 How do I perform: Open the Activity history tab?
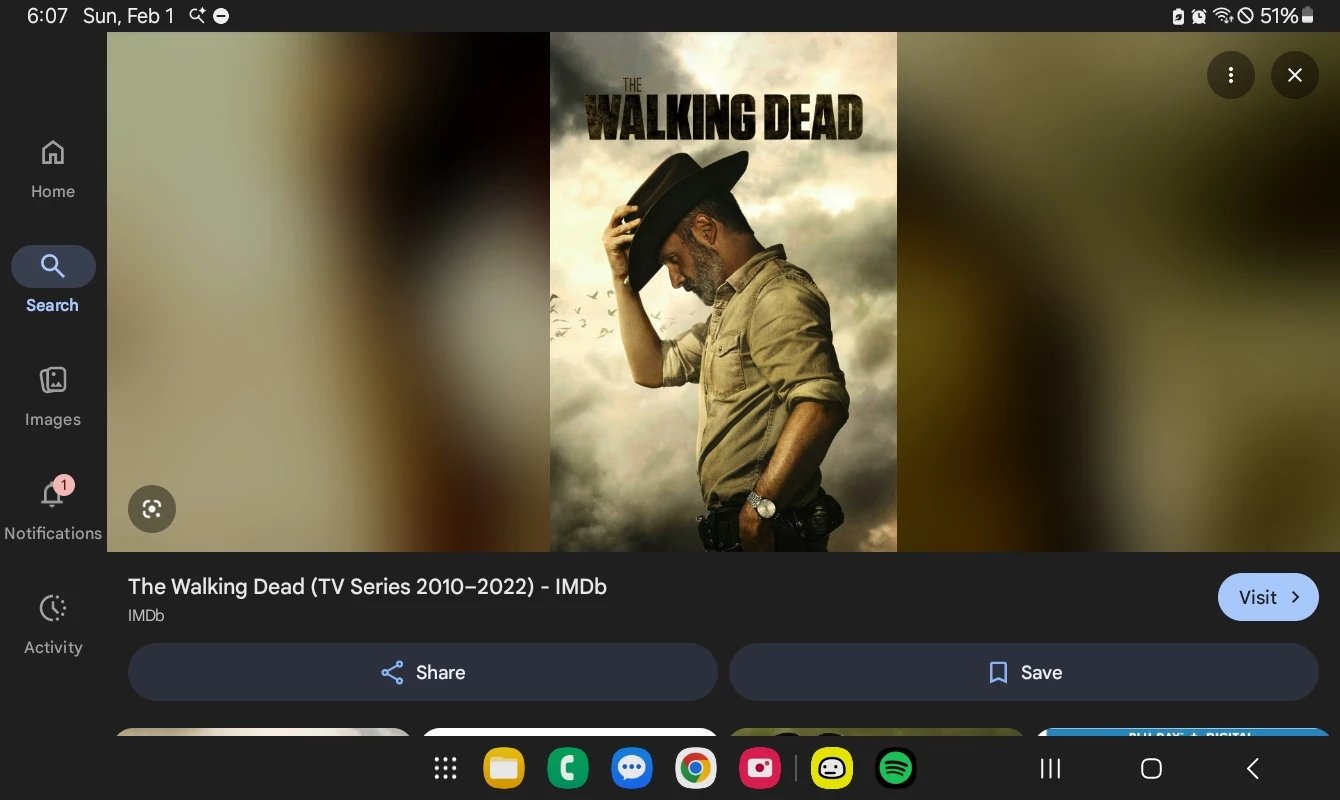pos(53,623)
